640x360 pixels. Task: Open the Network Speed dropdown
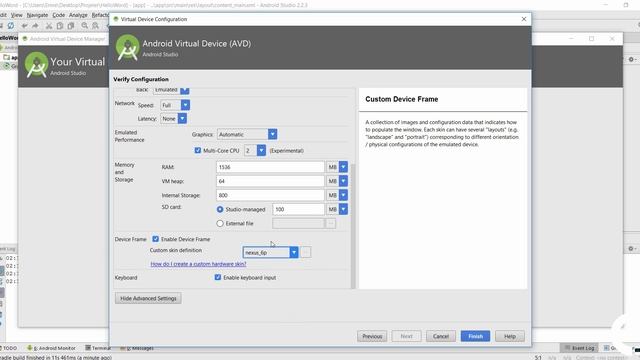(x=185, y=105)
